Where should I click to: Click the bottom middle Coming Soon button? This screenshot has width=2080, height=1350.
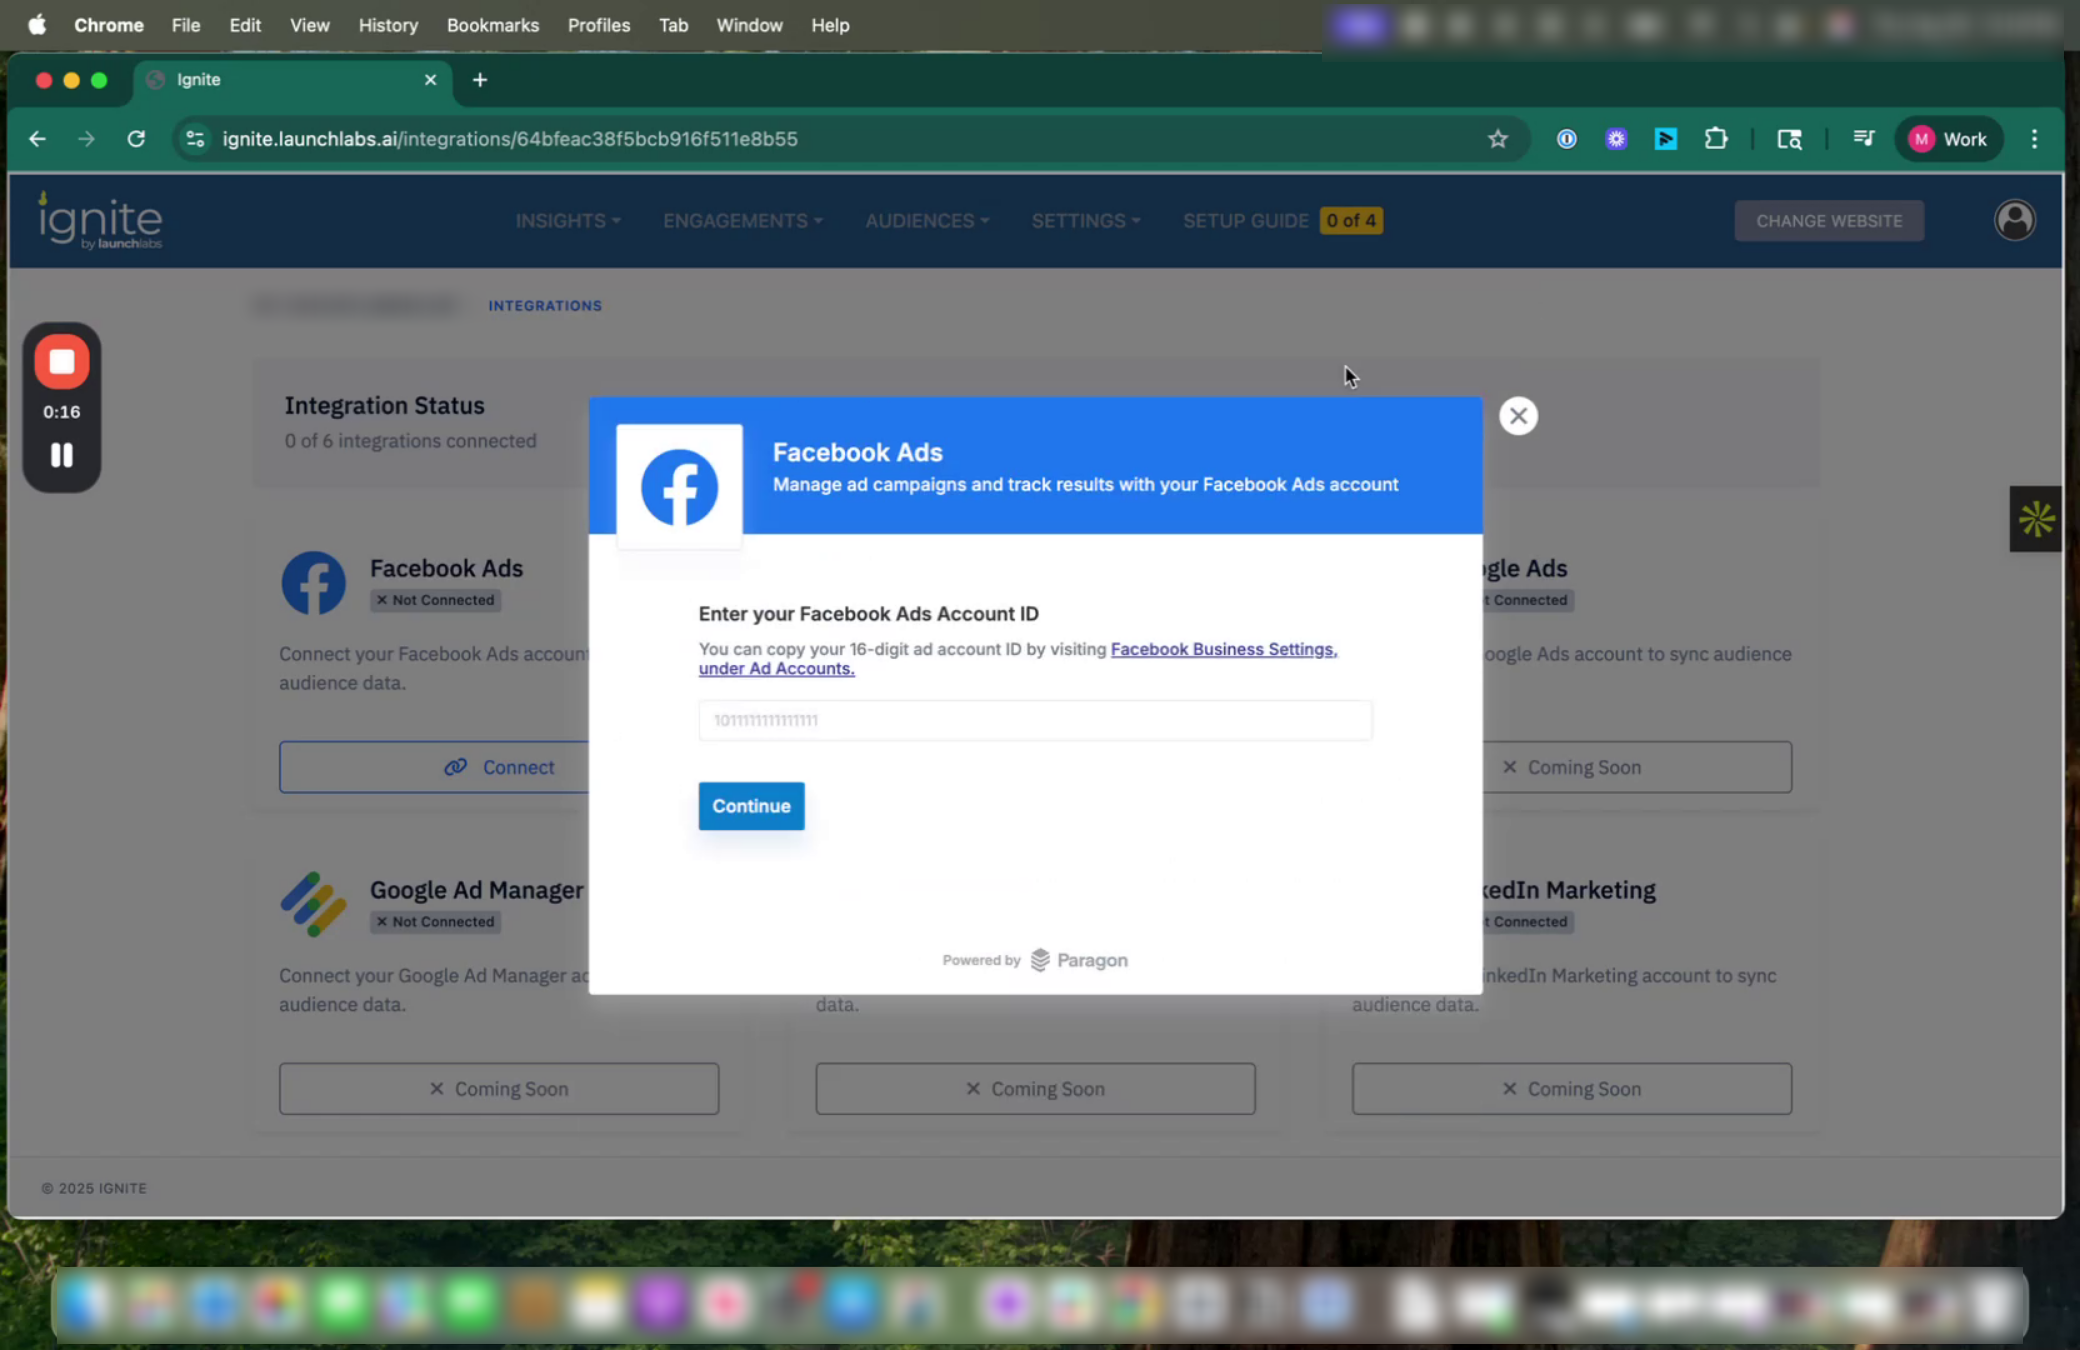[1035, 1089]
